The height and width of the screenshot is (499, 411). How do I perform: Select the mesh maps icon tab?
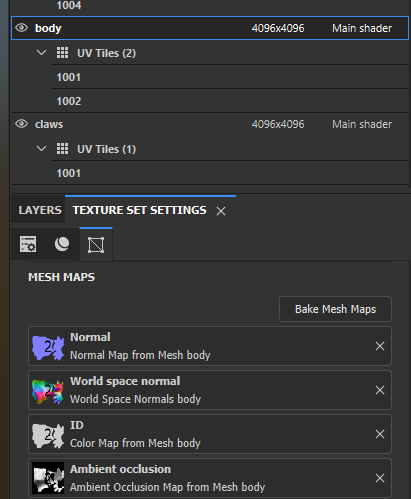point(96,245)
